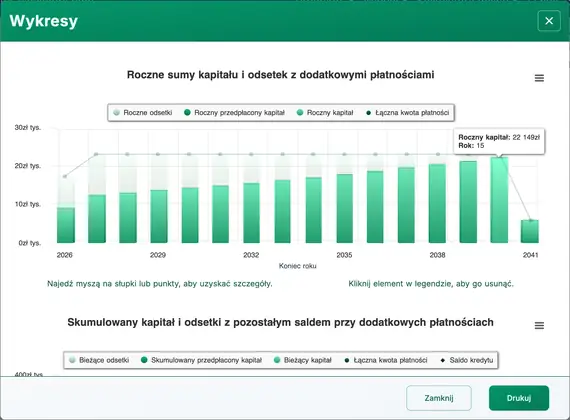Screen dimensions: 570x420
Task: Click the Koniec roku axis title
Action: [297, 266]
